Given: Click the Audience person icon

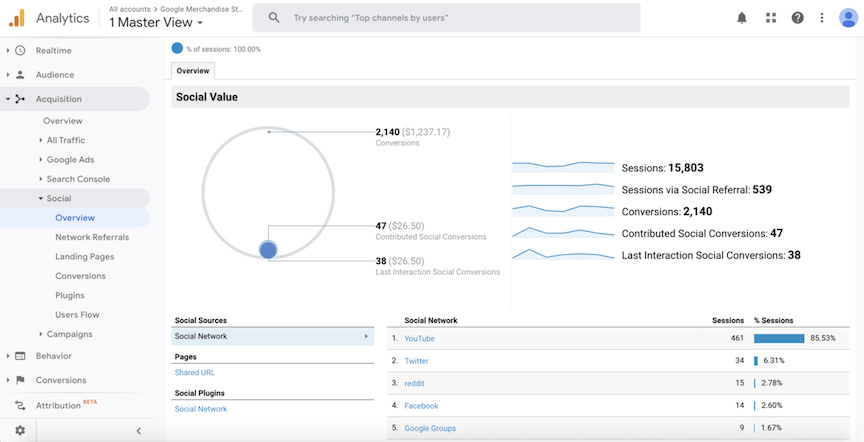Looking at the screenshot, I should (20, 75).
